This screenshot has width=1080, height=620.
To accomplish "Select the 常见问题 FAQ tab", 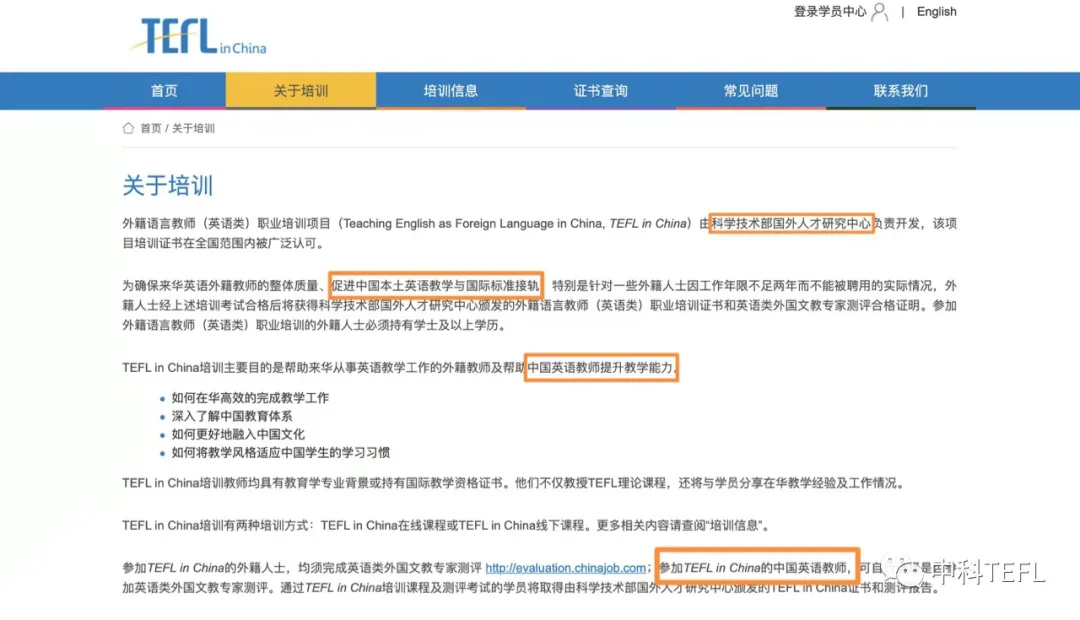I will (751, 91).
